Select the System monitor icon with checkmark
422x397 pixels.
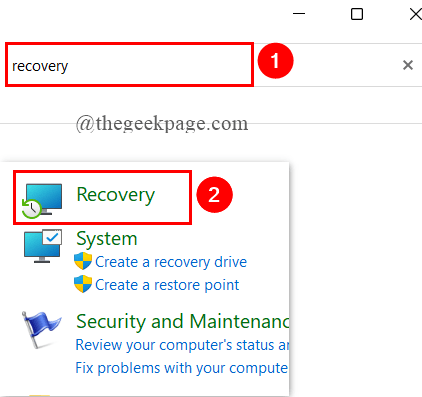pos(43,246)
